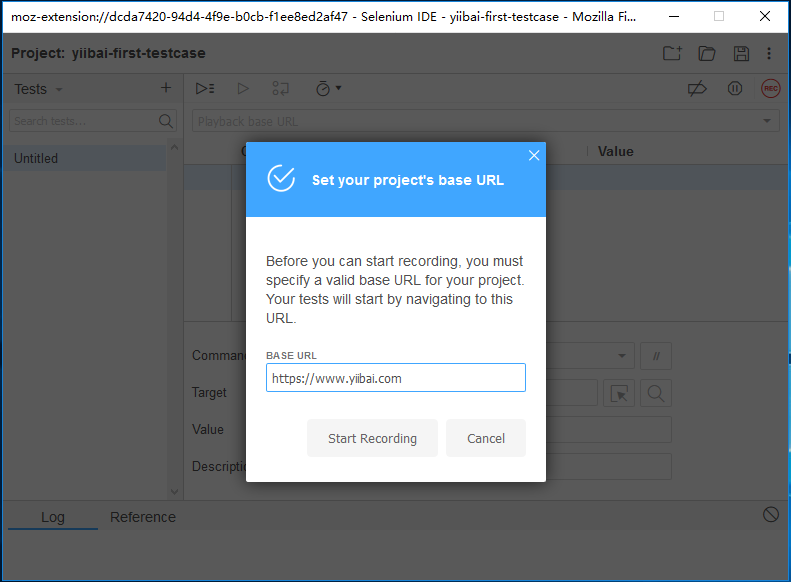Switch to the Reference tab
This screenshot has width=791, height=582.
click(143, 517)
